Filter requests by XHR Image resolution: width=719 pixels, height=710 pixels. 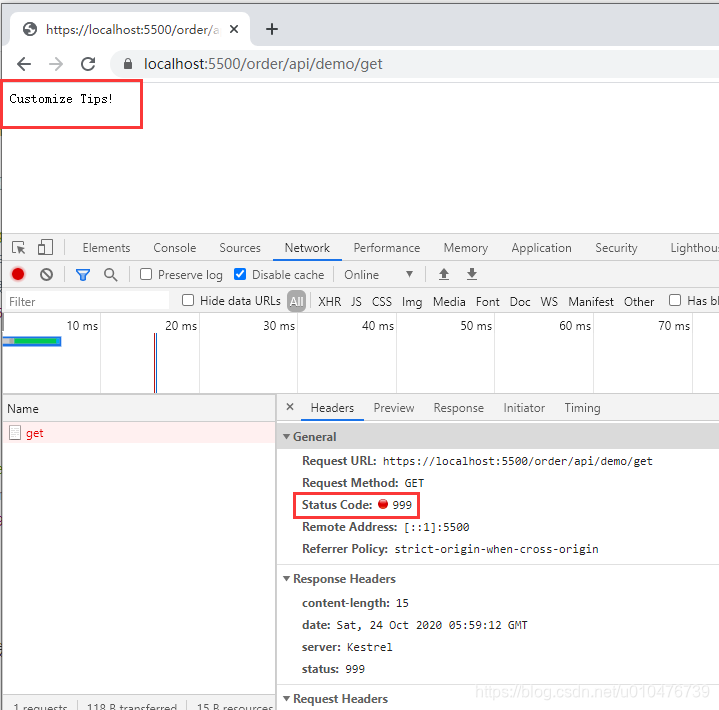(x=330, y=301)
